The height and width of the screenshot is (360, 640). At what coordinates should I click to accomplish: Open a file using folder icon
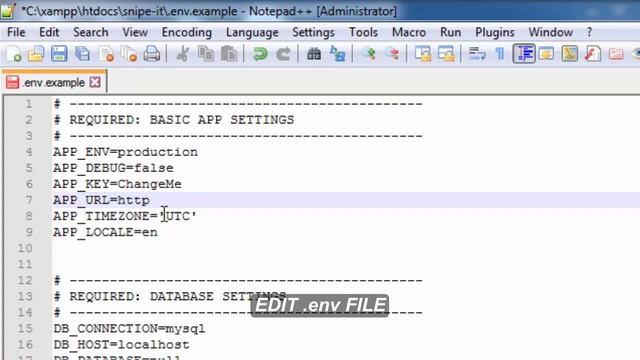click(x=36, y=54)
